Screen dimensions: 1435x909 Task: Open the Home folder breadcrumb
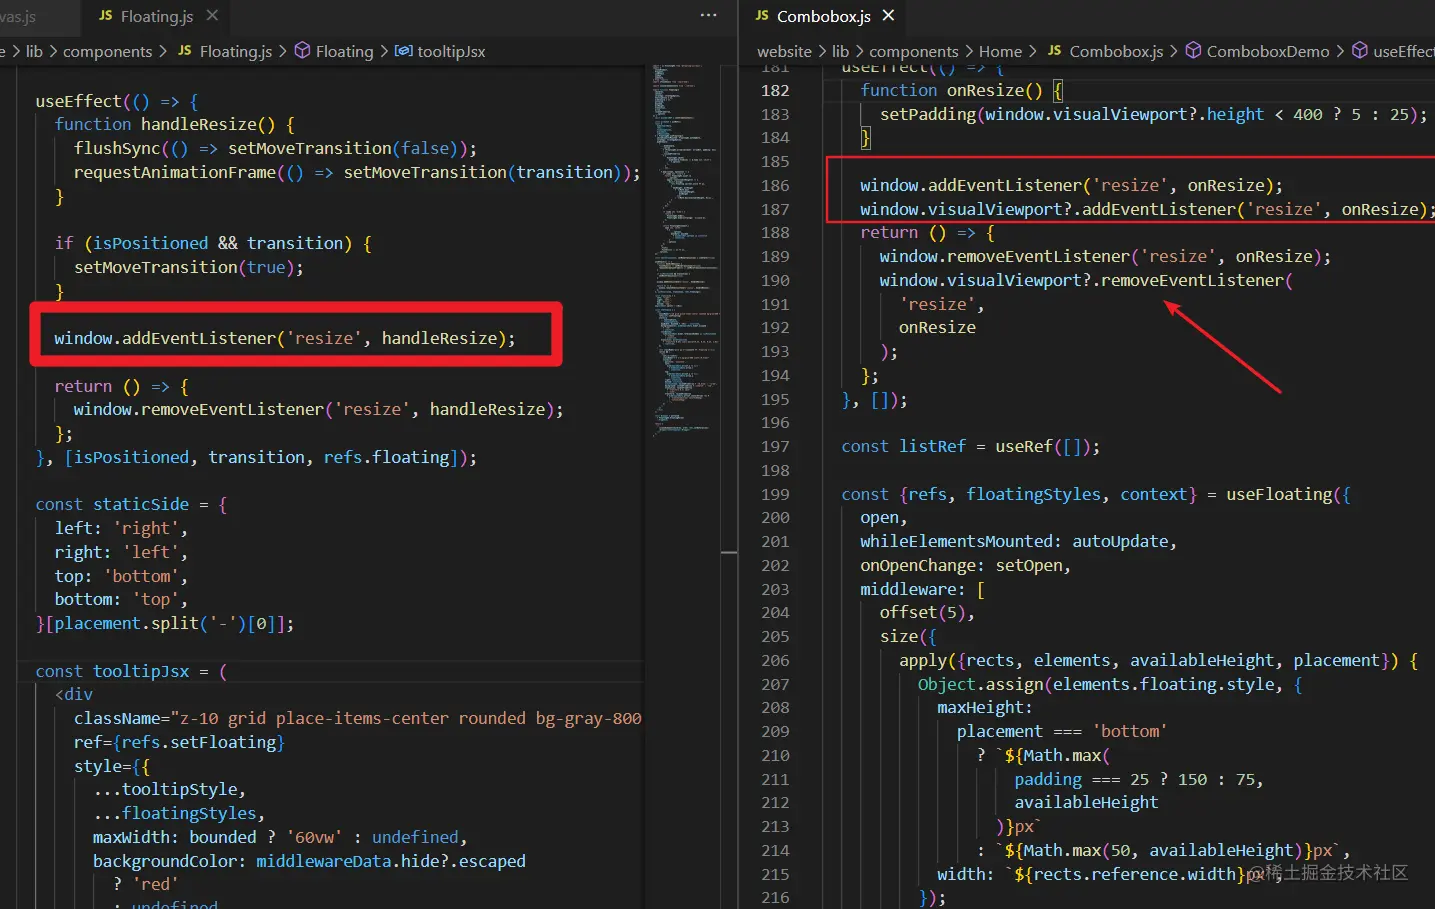(x=1000, y=51)
